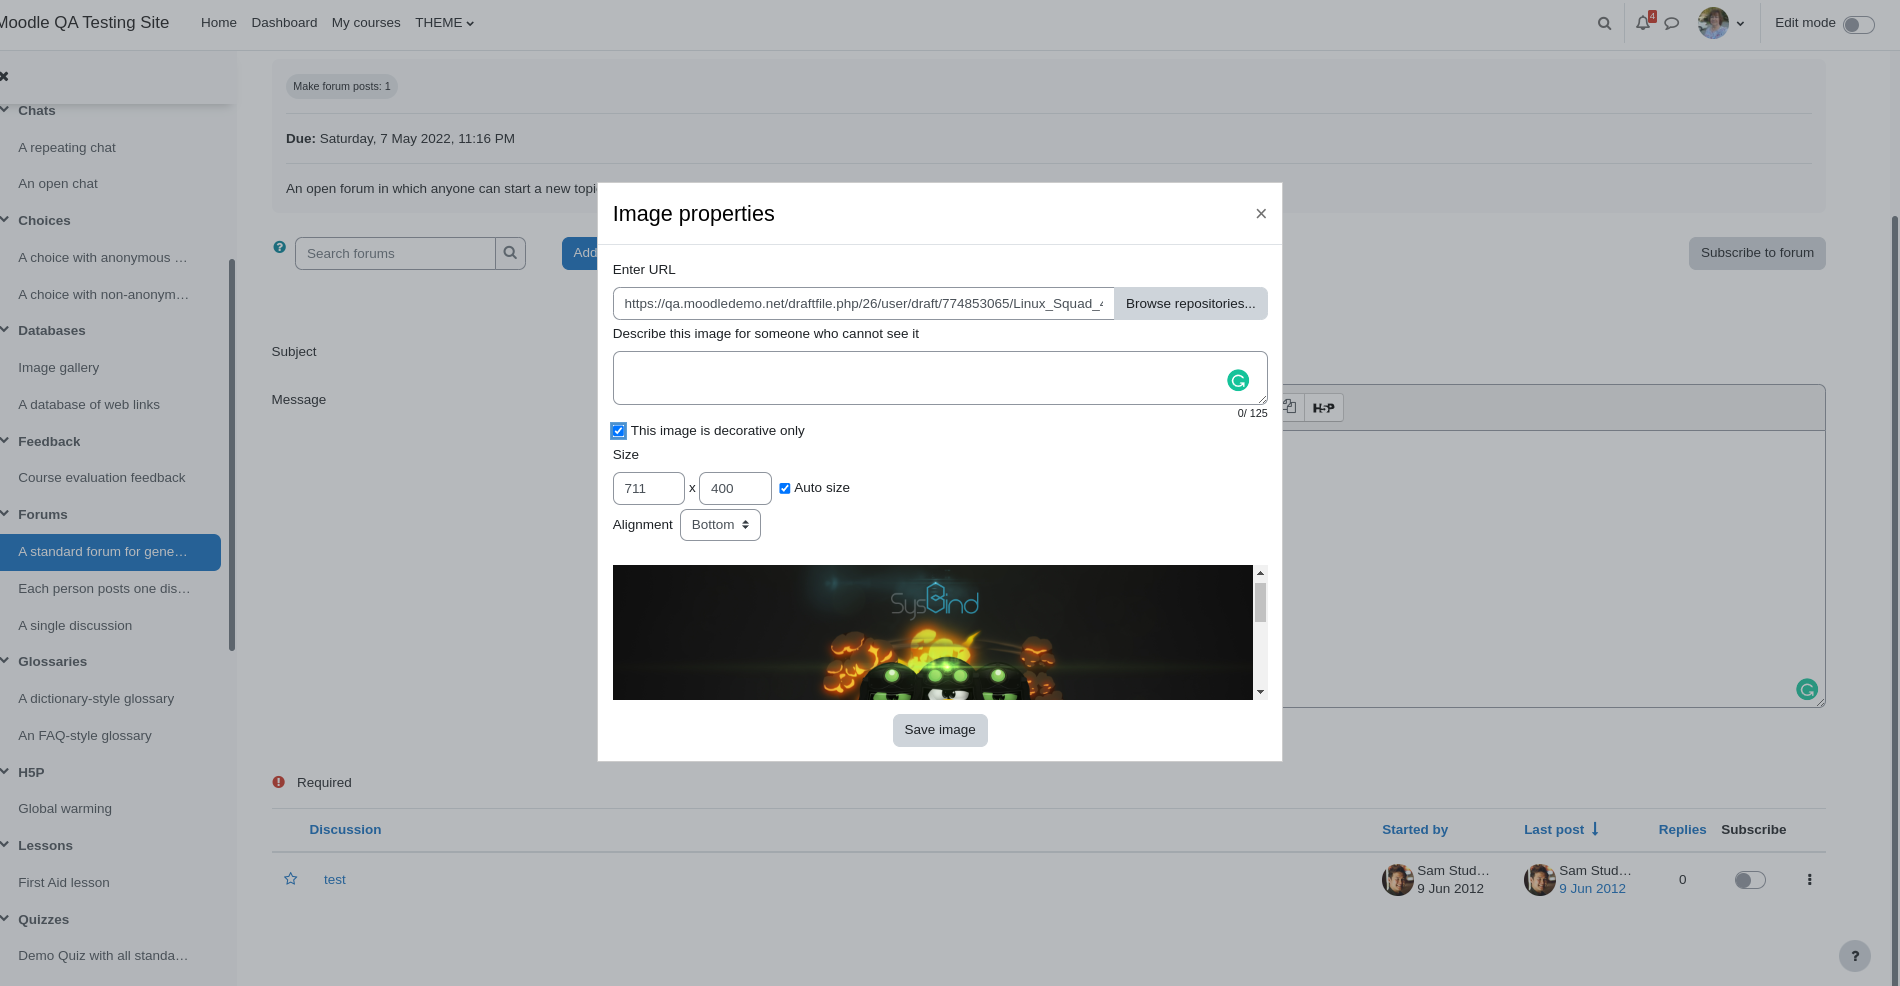Collapse the Forums section
This screenshot has width=1900, height=986.
tap(5, 514)
